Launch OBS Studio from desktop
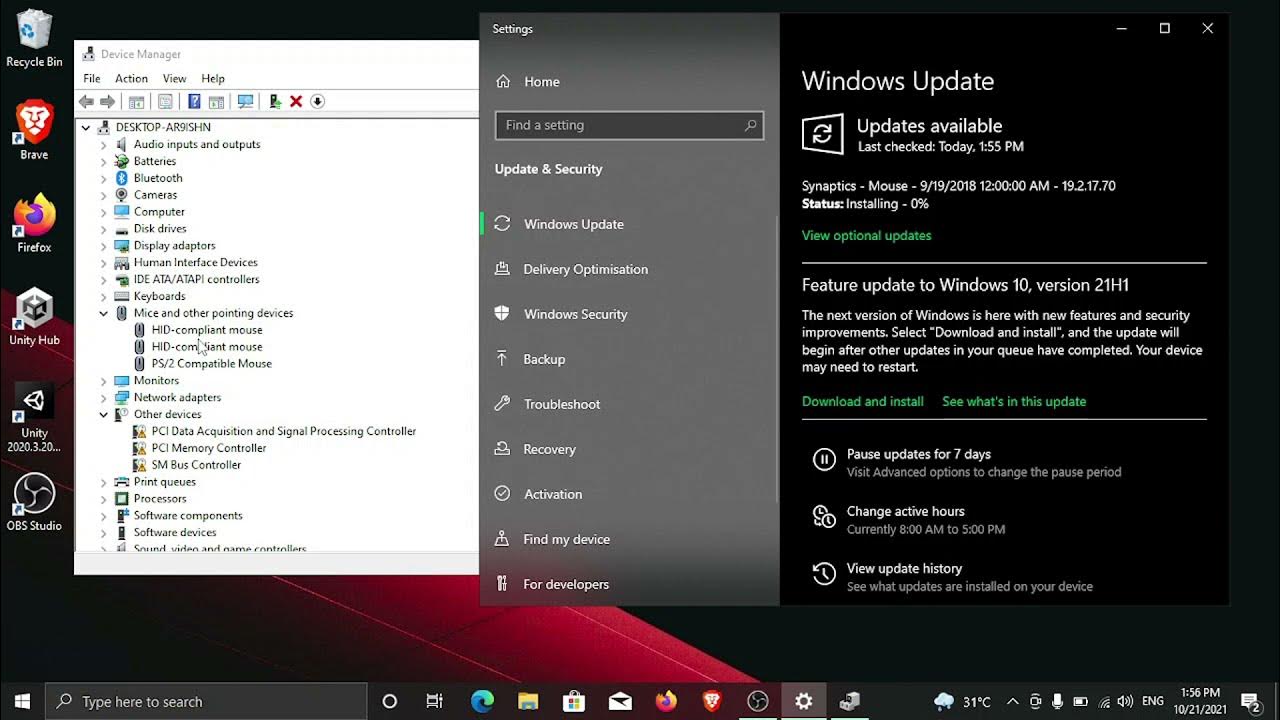Image resolution: width=1280 pixels, height=720 pixels. (x=34, y=502)
